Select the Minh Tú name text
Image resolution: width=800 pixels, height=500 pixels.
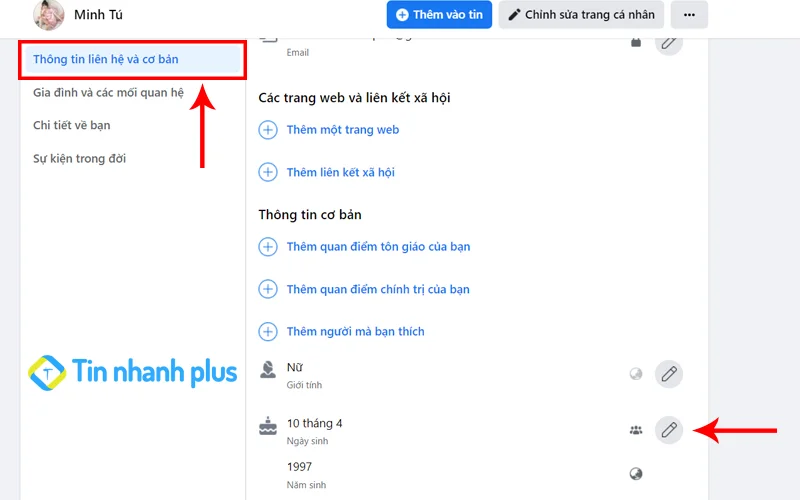[x=98, y=15]
